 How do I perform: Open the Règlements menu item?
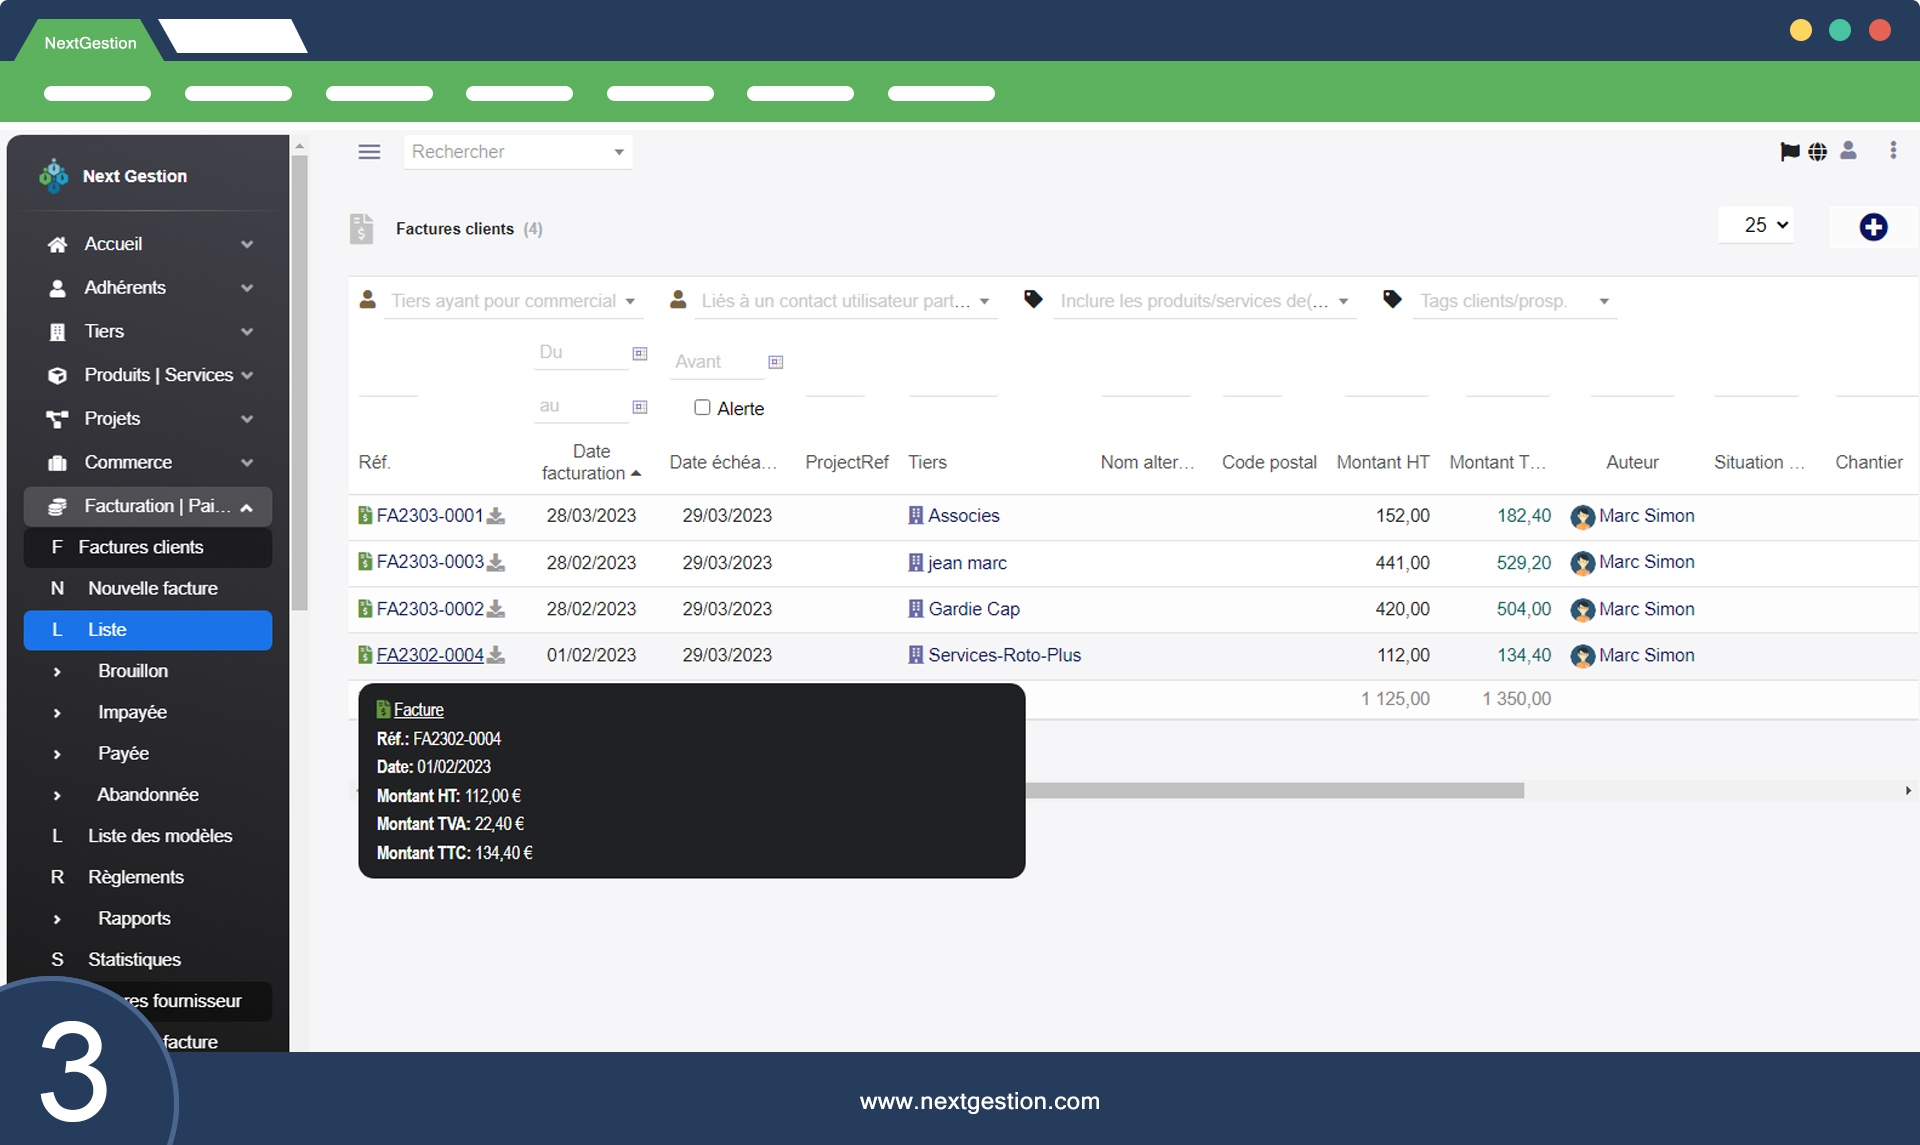tap(136, 877)
